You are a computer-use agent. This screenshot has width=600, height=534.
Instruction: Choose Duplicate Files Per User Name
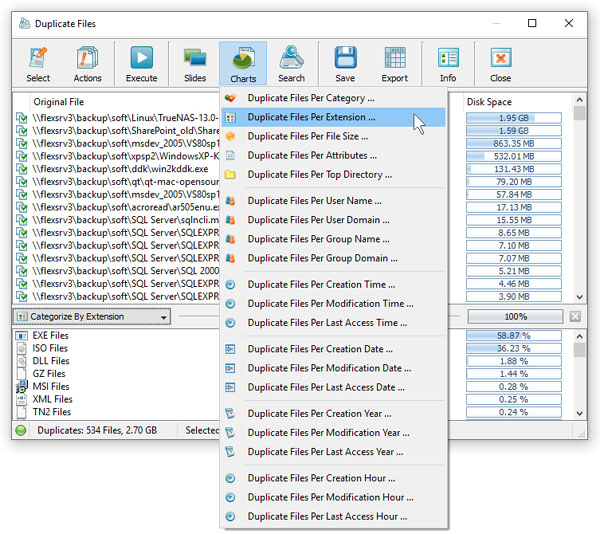333,201
